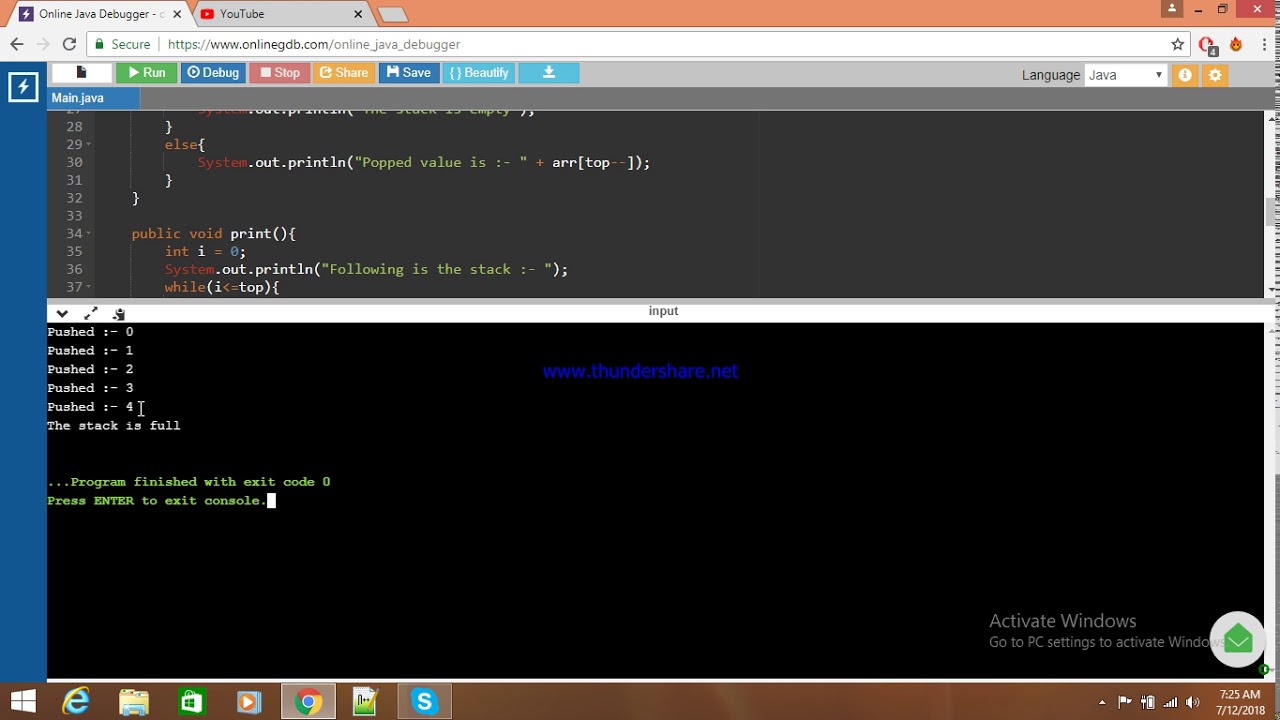Expand console to full screen arrows

90,313
